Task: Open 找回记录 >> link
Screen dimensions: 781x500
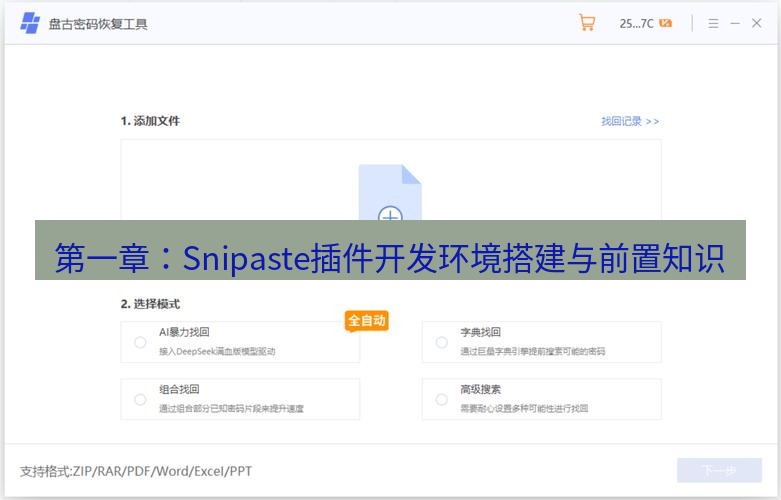Action: 630,121
